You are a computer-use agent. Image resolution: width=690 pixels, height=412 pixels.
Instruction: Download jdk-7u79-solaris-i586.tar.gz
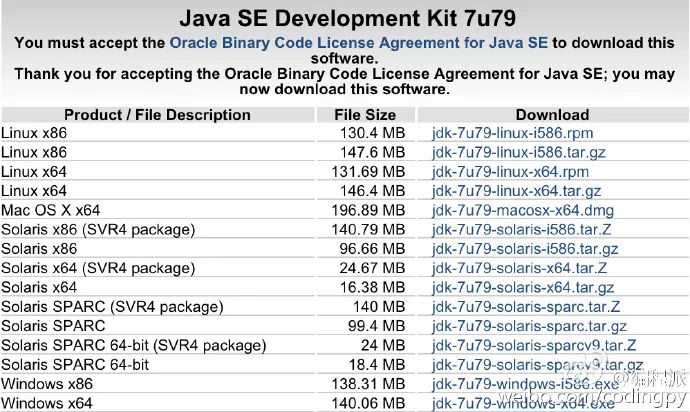pos(525,249)
